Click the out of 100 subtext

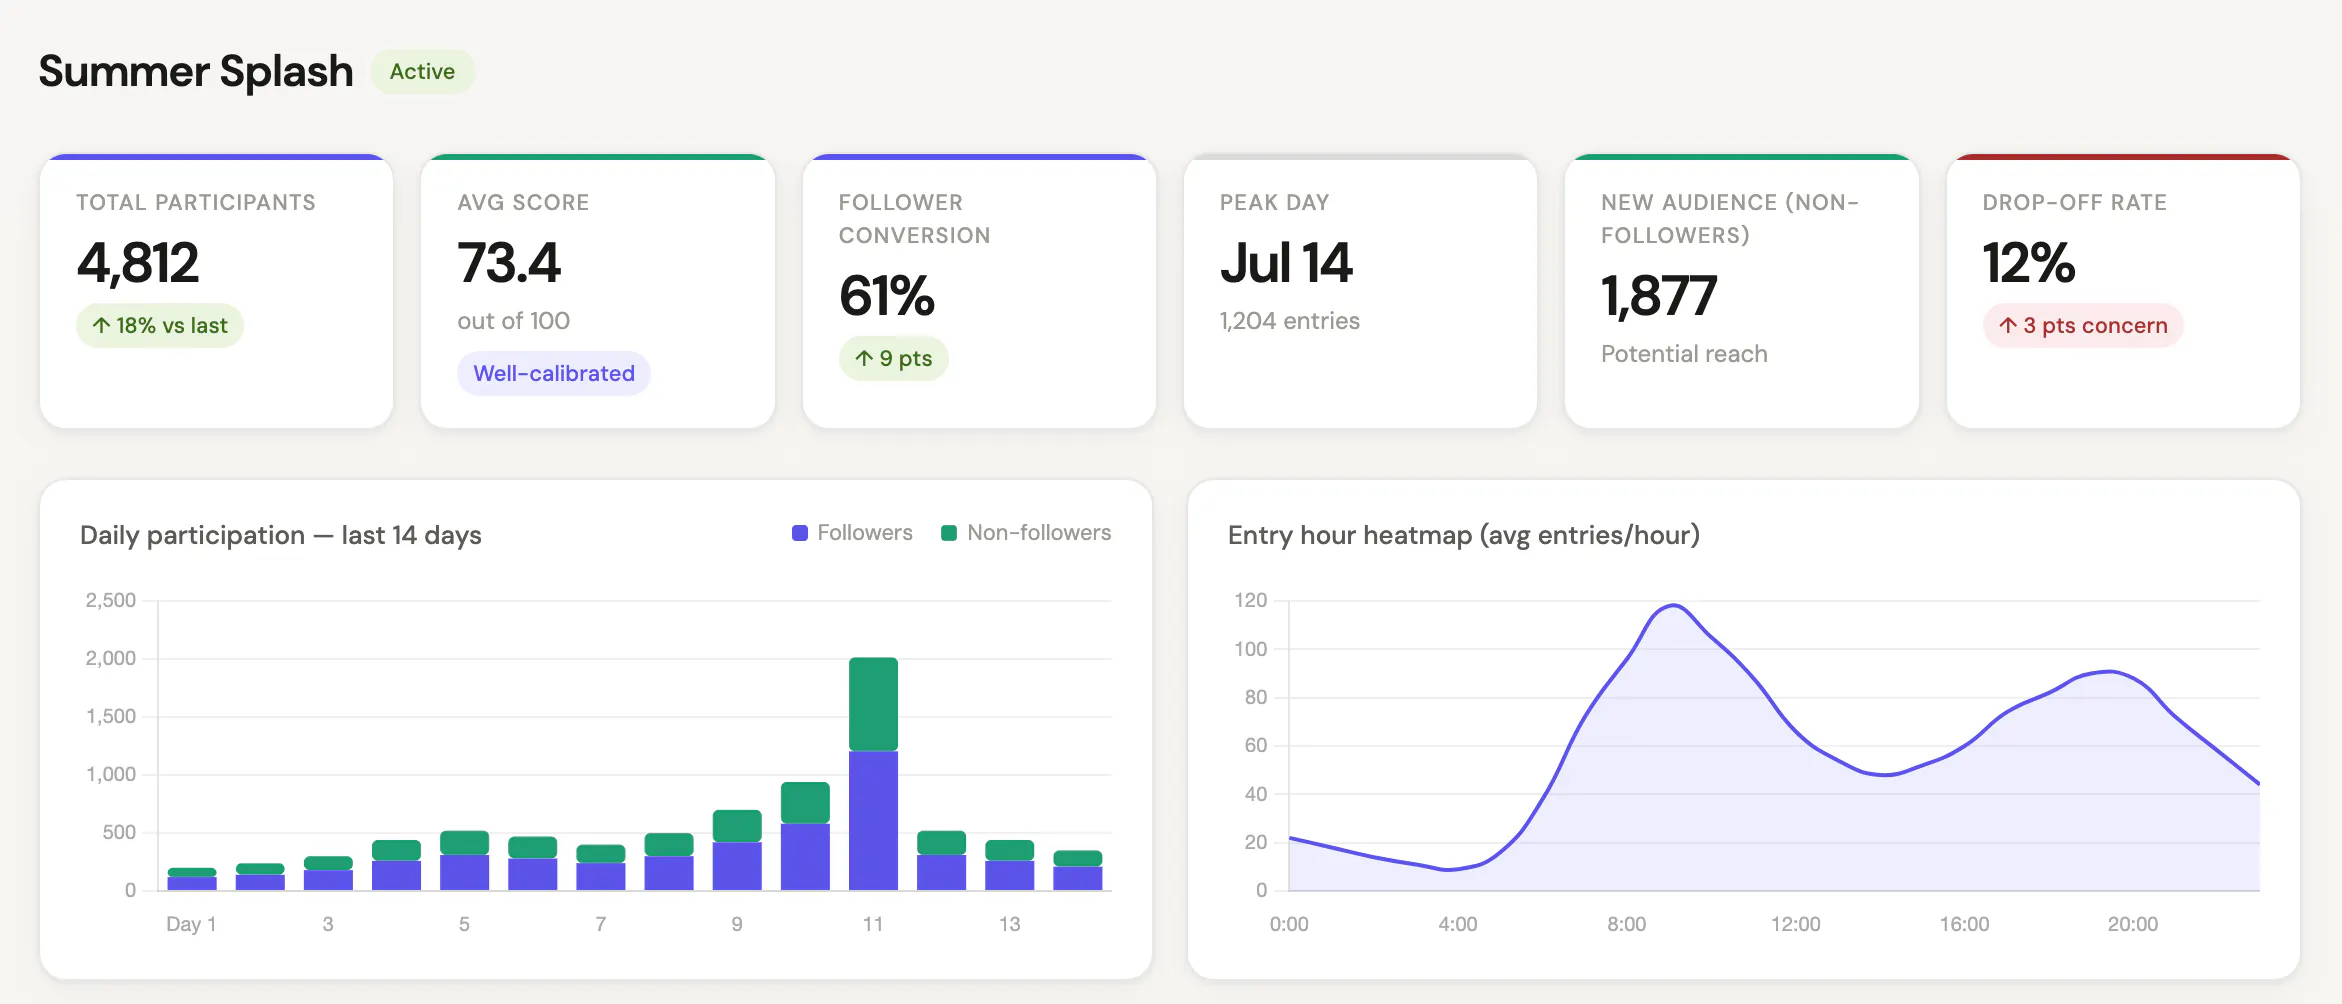point(514,321)
